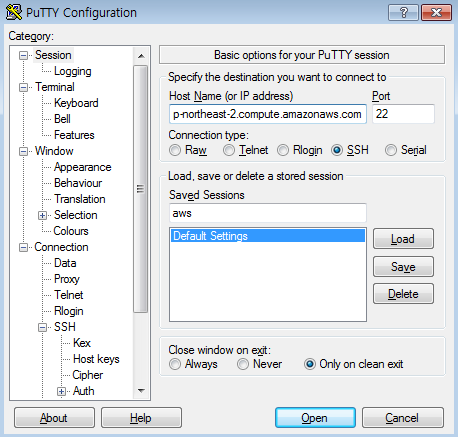This screenshot has height=437, width=458.
Task: Expand the Selection tree node
Action: [x=42, y=215]
